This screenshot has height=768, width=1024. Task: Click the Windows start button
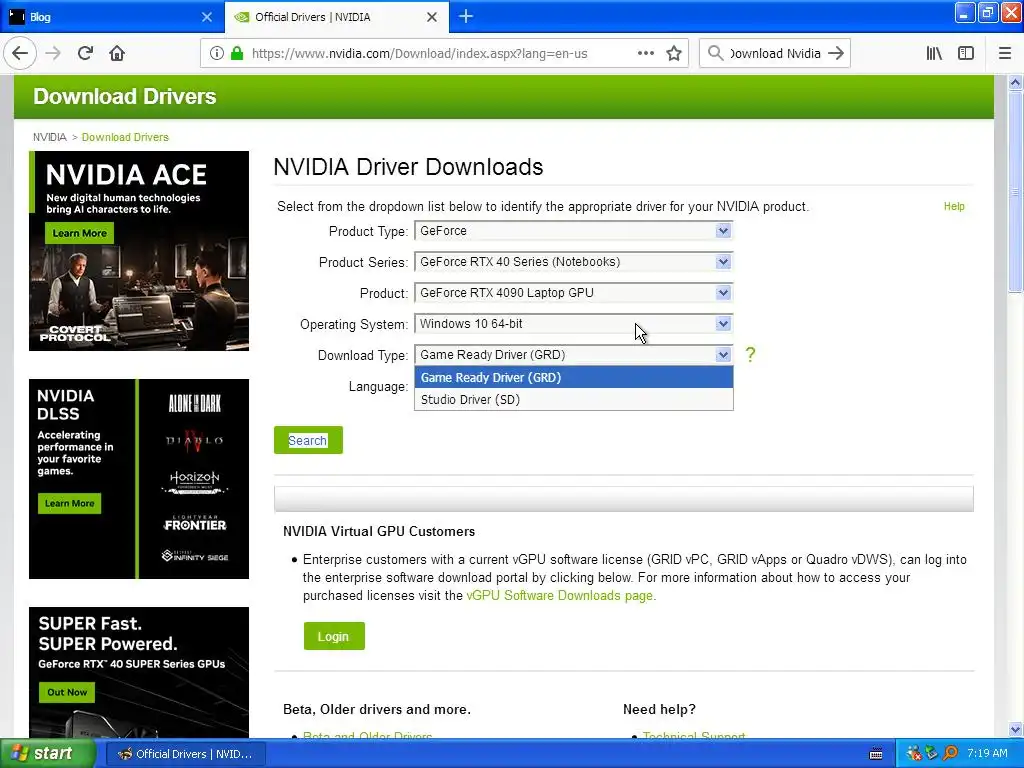point(47,754)
